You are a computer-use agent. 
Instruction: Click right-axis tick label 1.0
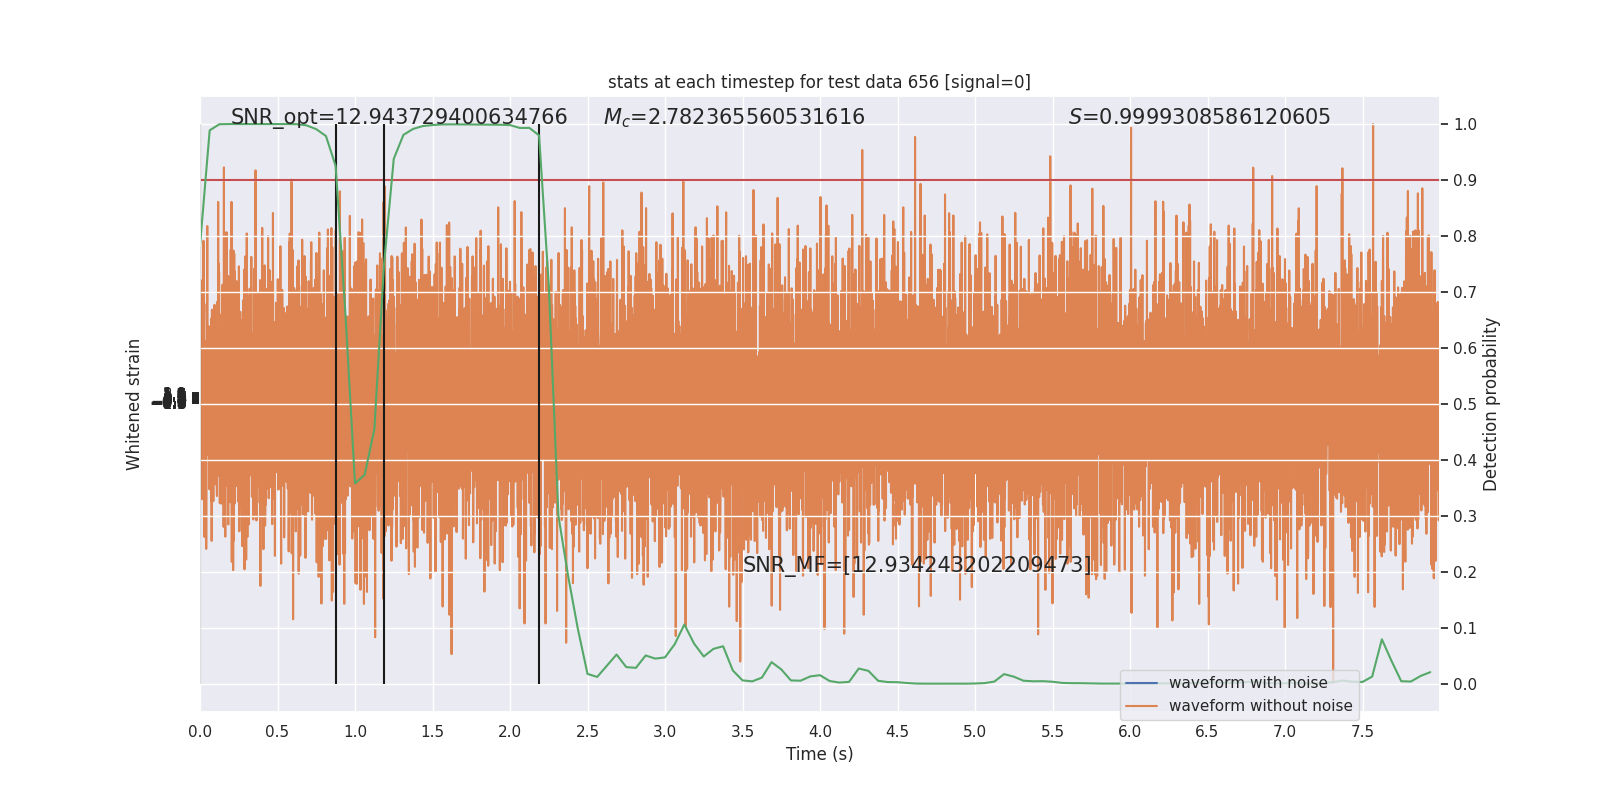1465,125
